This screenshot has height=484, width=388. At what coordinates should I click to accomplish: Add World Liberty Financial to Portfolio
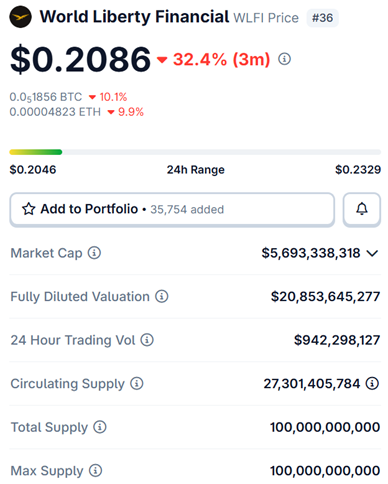[x=172, y=209]
